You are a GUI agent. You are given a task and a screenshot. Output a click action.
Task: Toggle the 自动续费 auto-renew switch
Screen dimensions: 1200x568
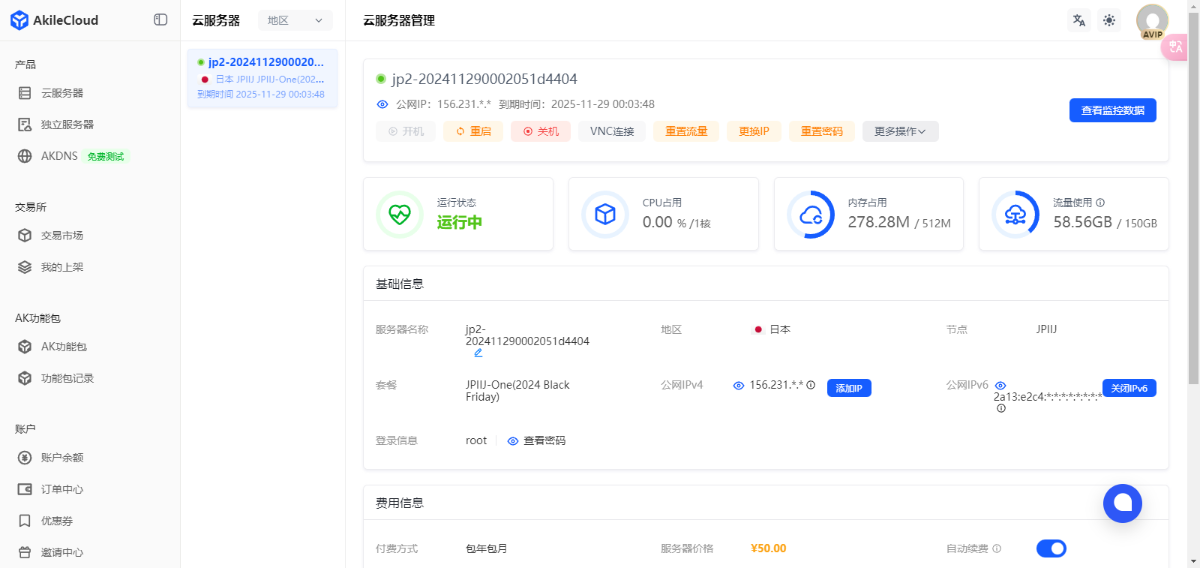coord(1051,548)
